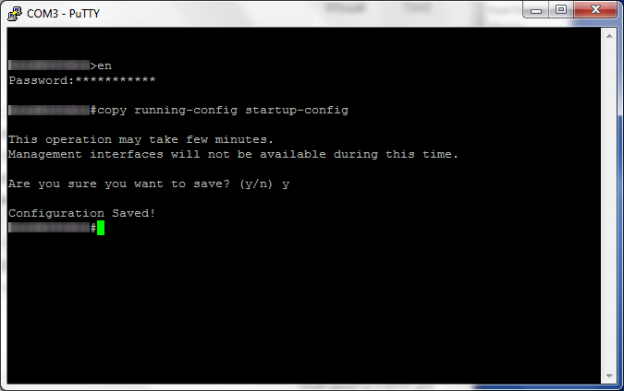Click the scrollbar down arrow
Screen dimensions: 624x391
pos(609,376)
